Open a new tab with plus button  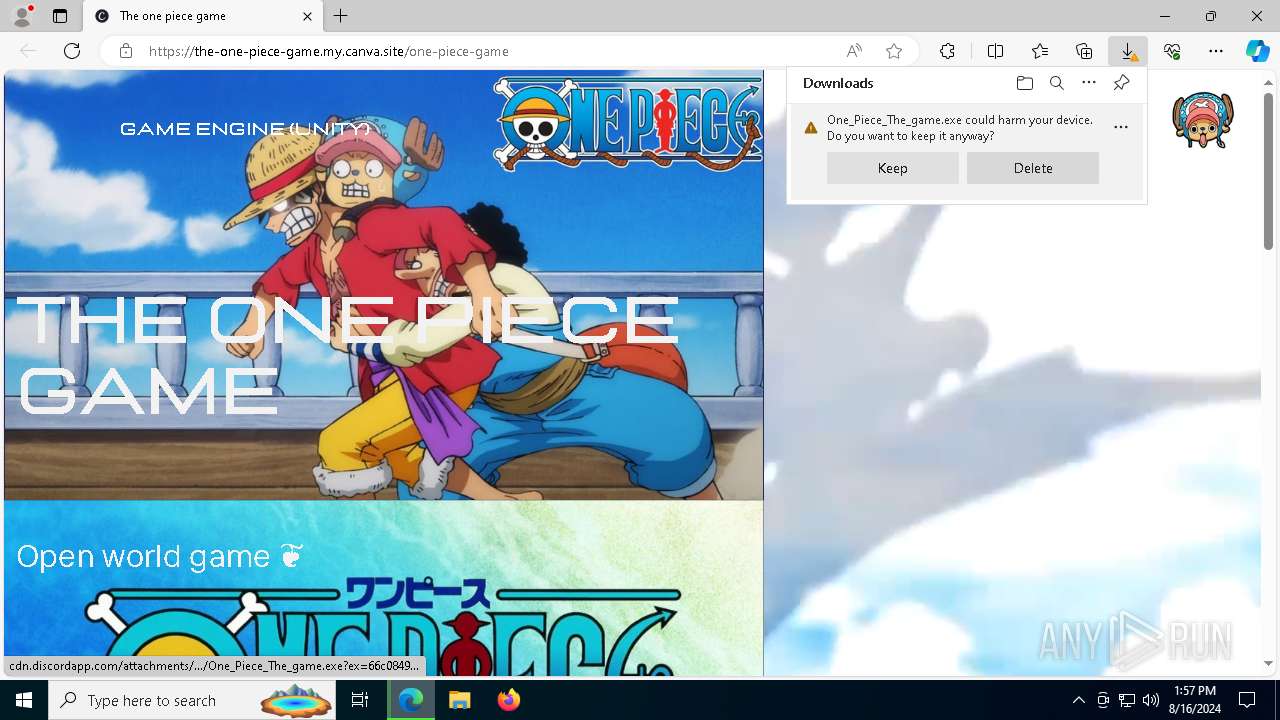[x=341, y=16]
